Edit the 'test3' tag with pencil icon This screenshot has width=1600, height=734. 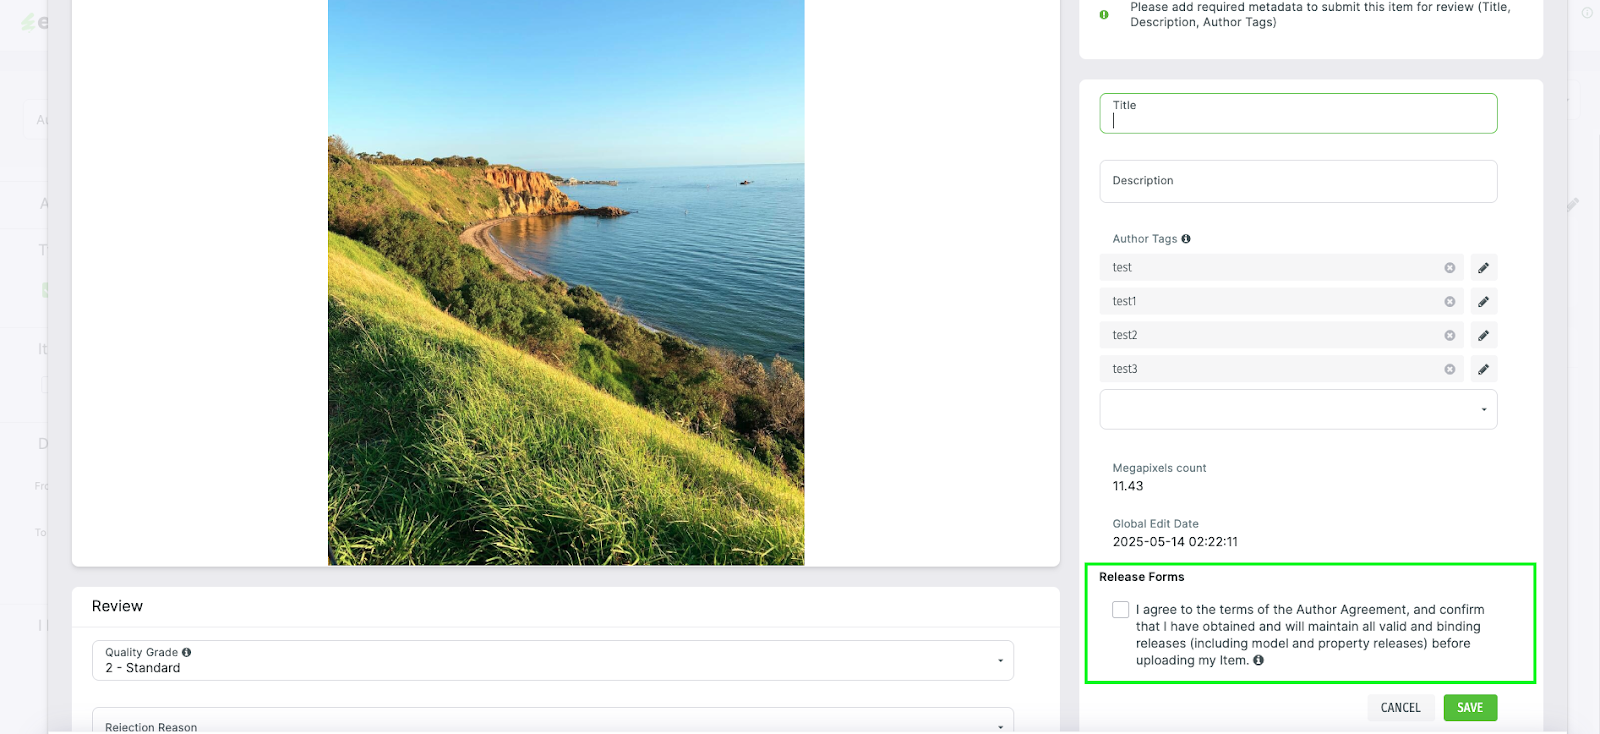coord(1483,370)
